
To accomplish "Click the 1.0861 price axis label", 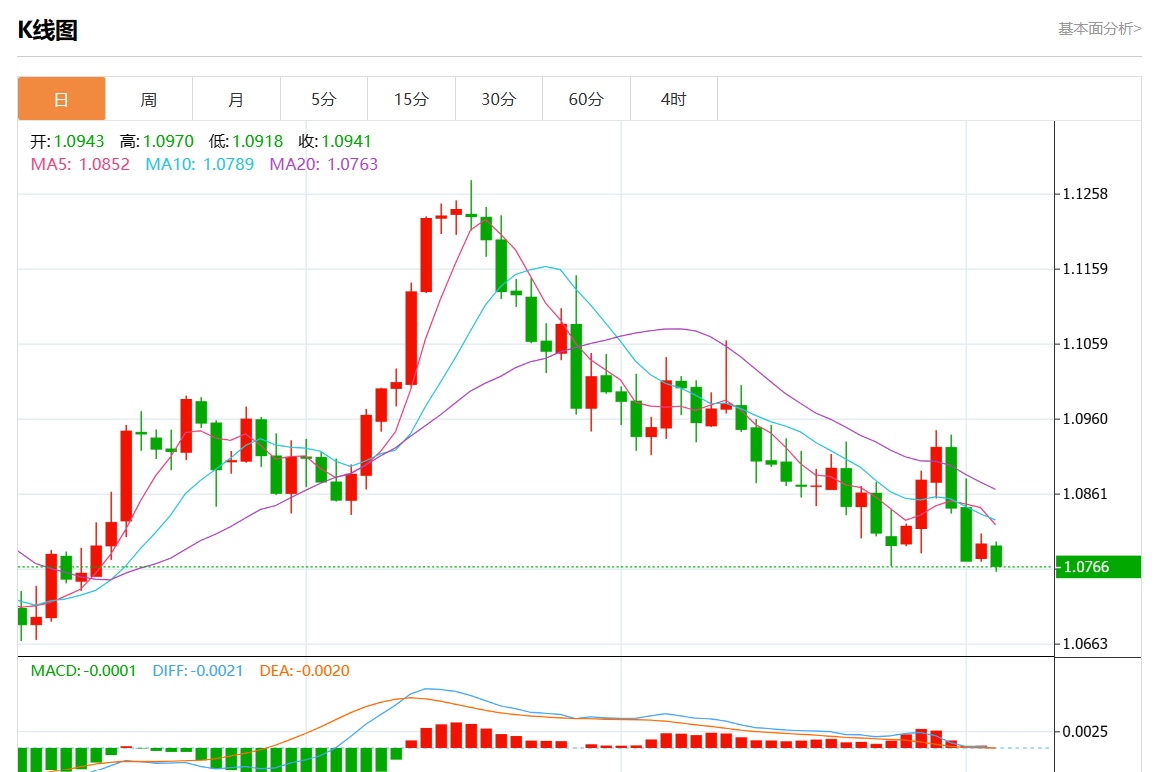I will [x=1085, y=494].
